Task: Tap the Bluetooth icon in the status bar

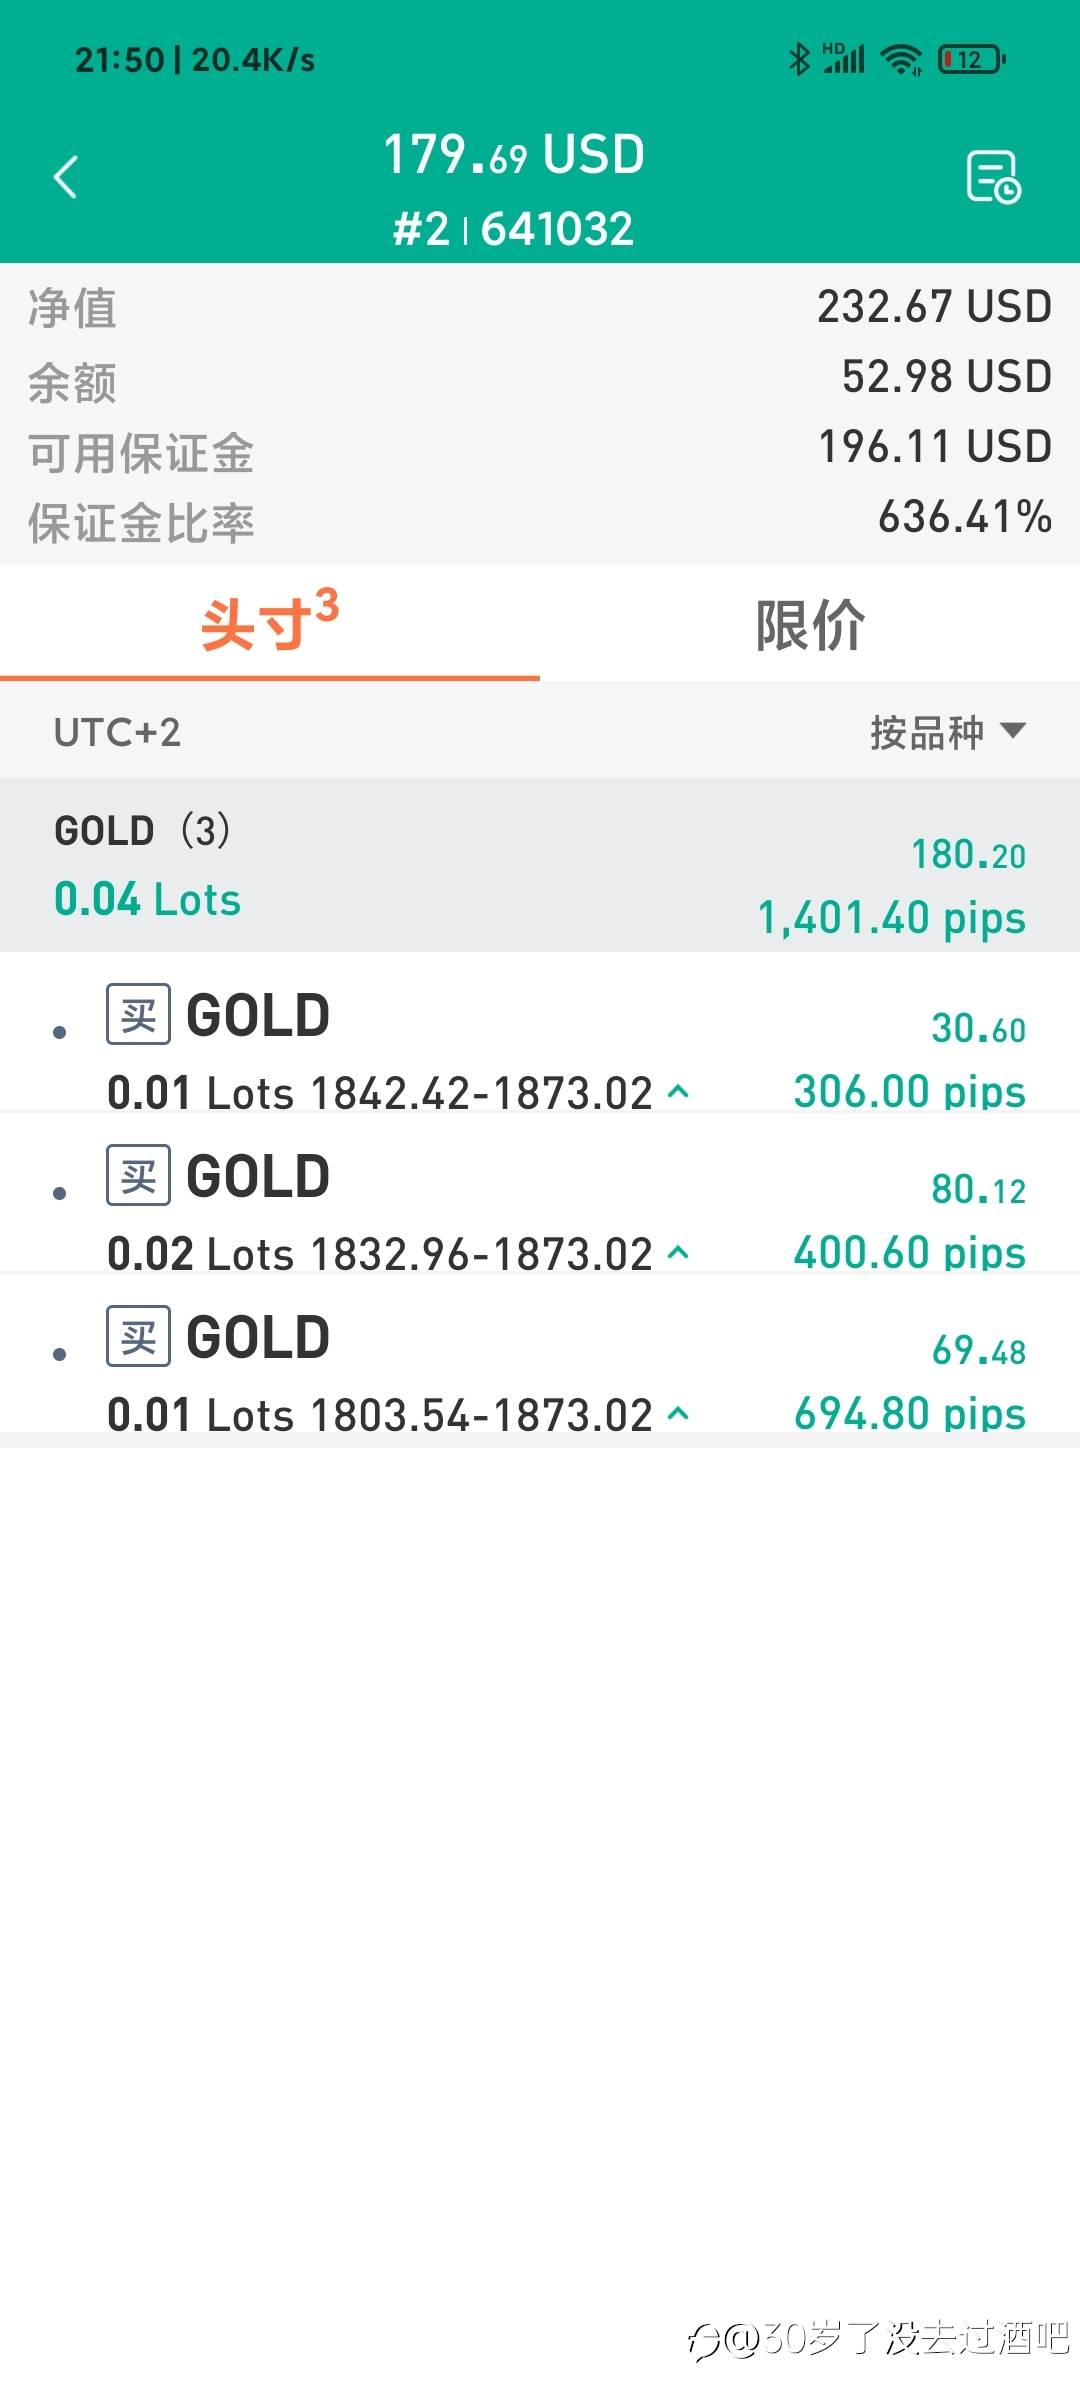Action: point(798,60)
